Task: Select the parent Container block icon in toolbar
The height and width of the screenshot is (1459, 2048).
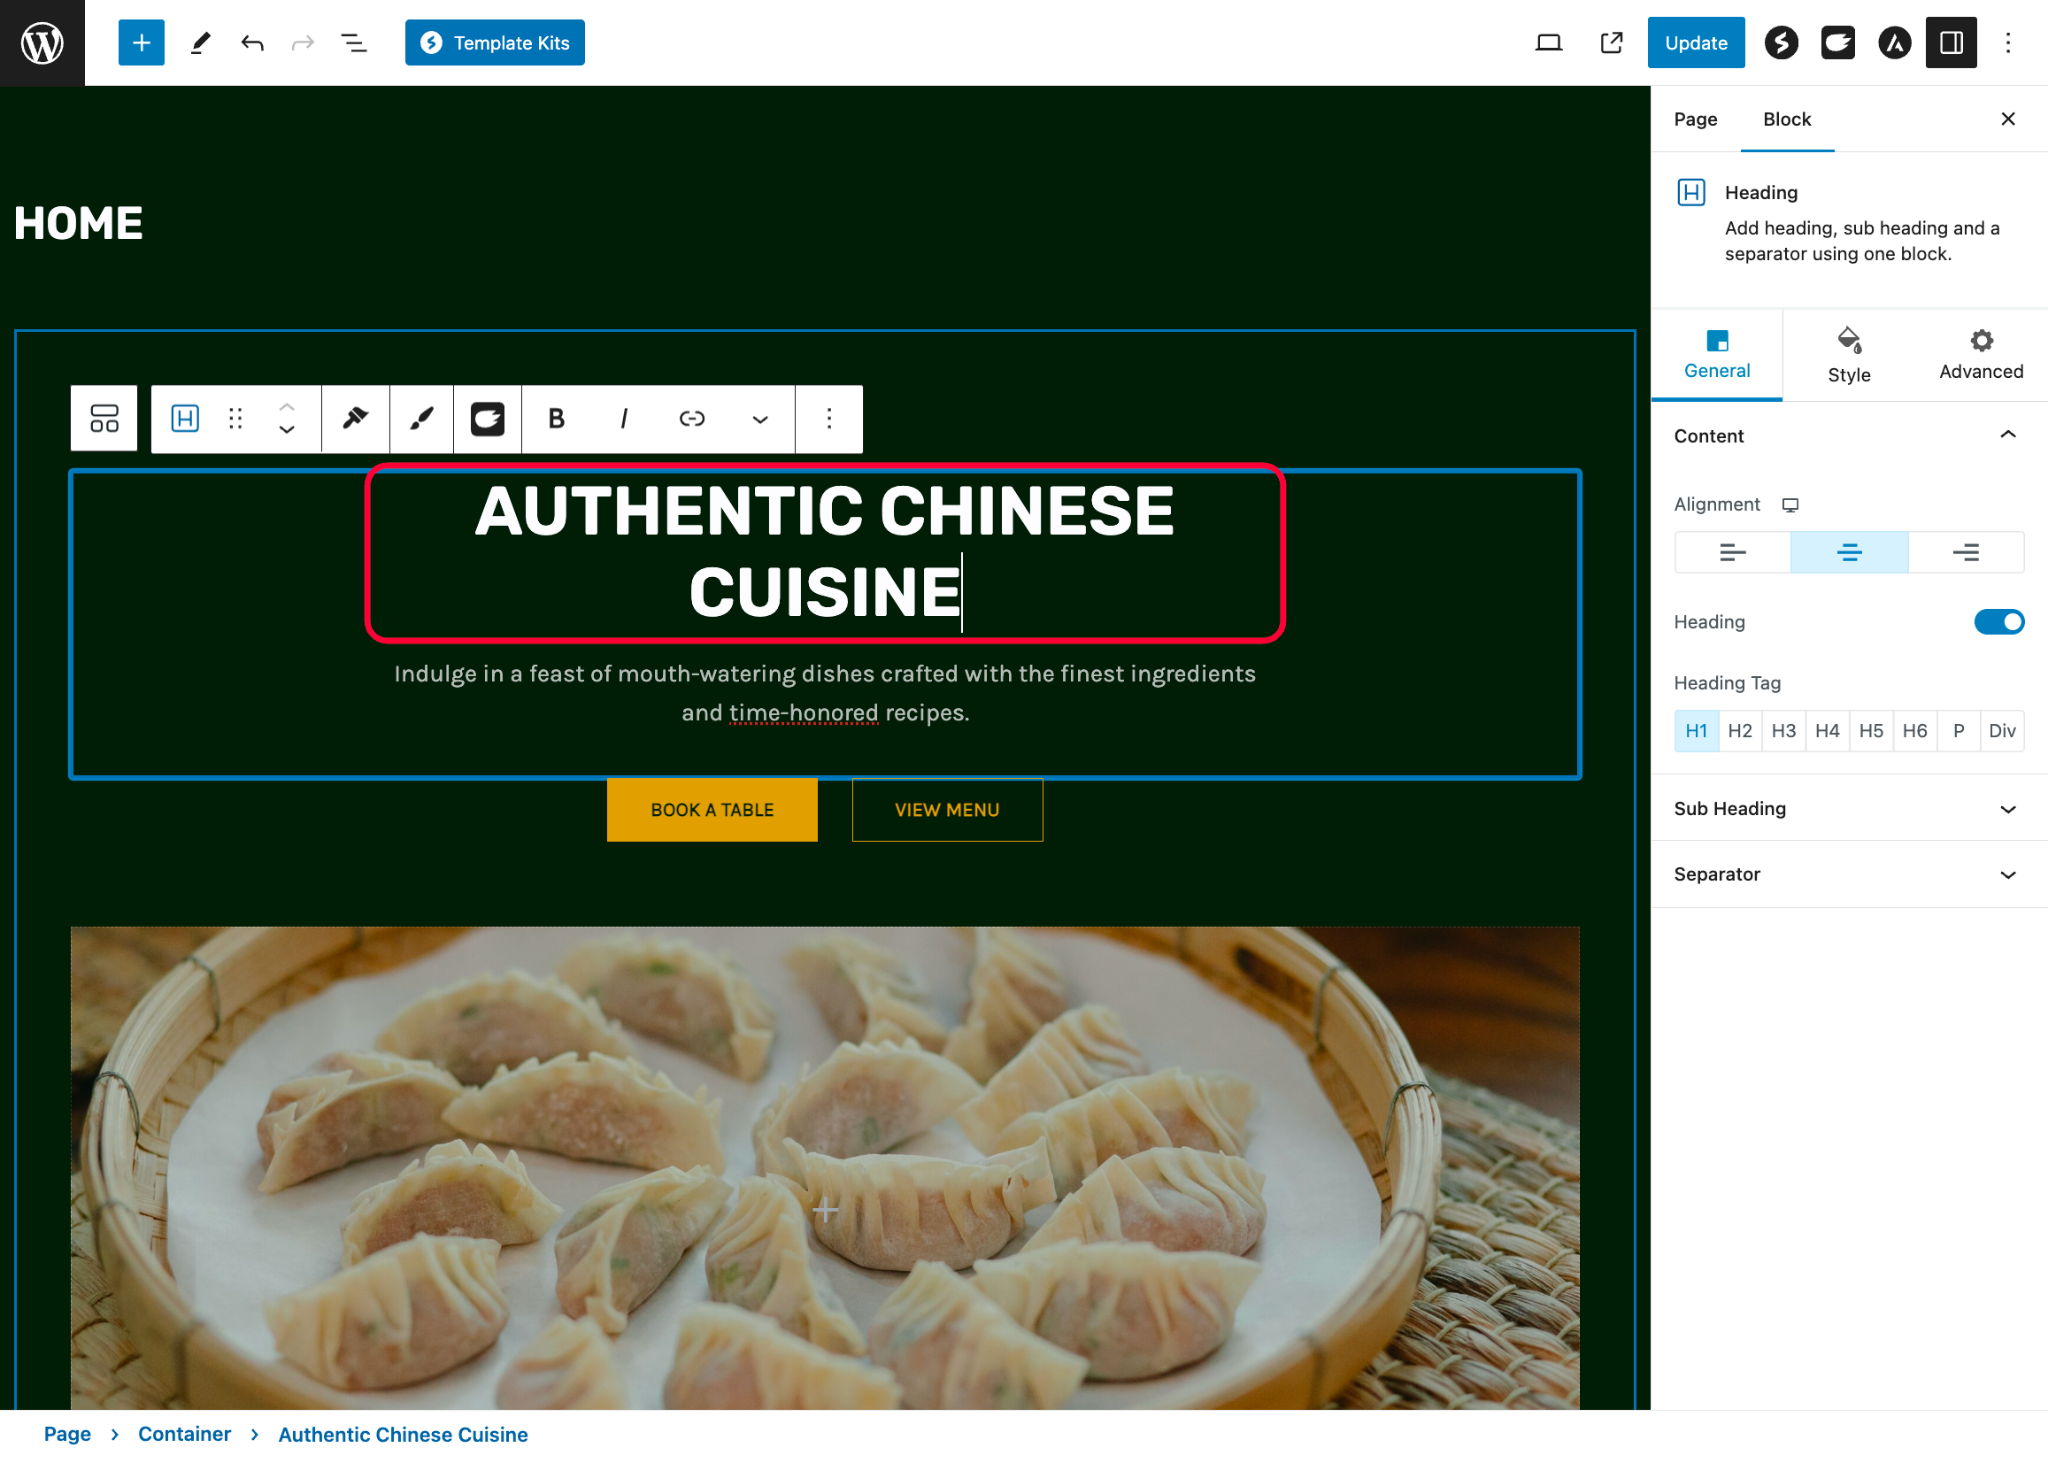Action: click(103, 418)
